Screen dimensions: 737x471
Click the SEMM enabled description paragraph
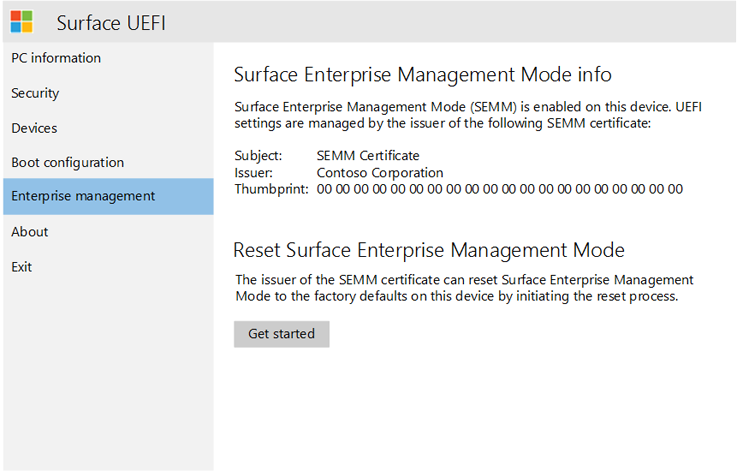point(467,115)
